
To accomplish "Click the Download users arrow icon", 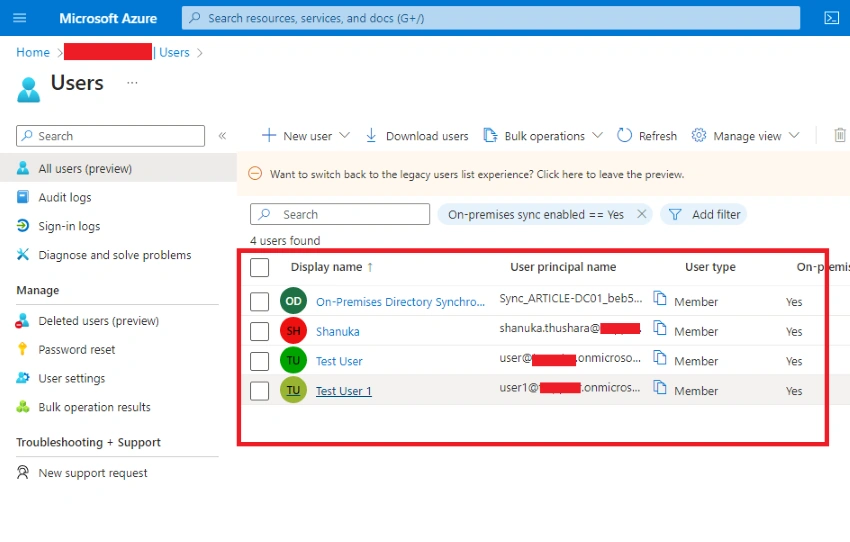I will (371, 136).
